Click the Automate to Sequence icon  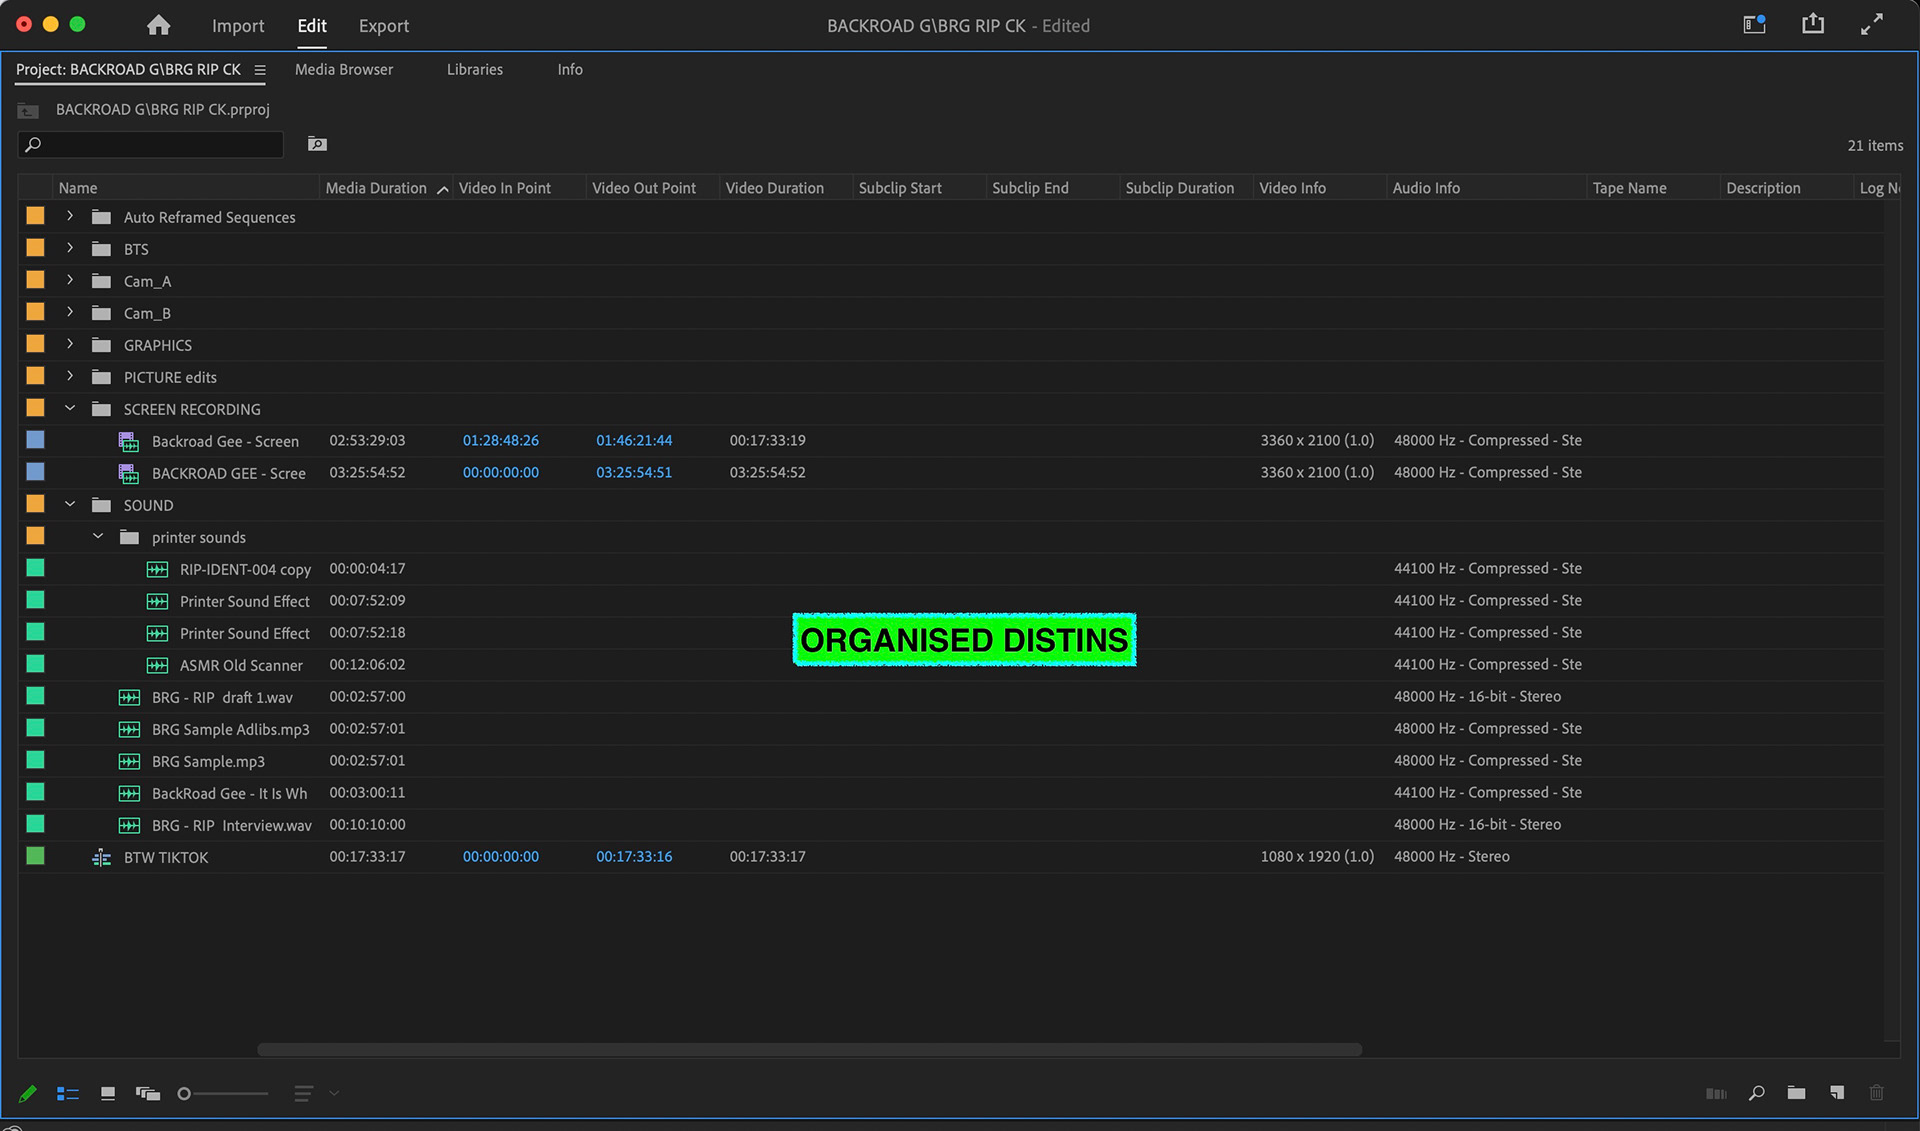point(1716,1093)
